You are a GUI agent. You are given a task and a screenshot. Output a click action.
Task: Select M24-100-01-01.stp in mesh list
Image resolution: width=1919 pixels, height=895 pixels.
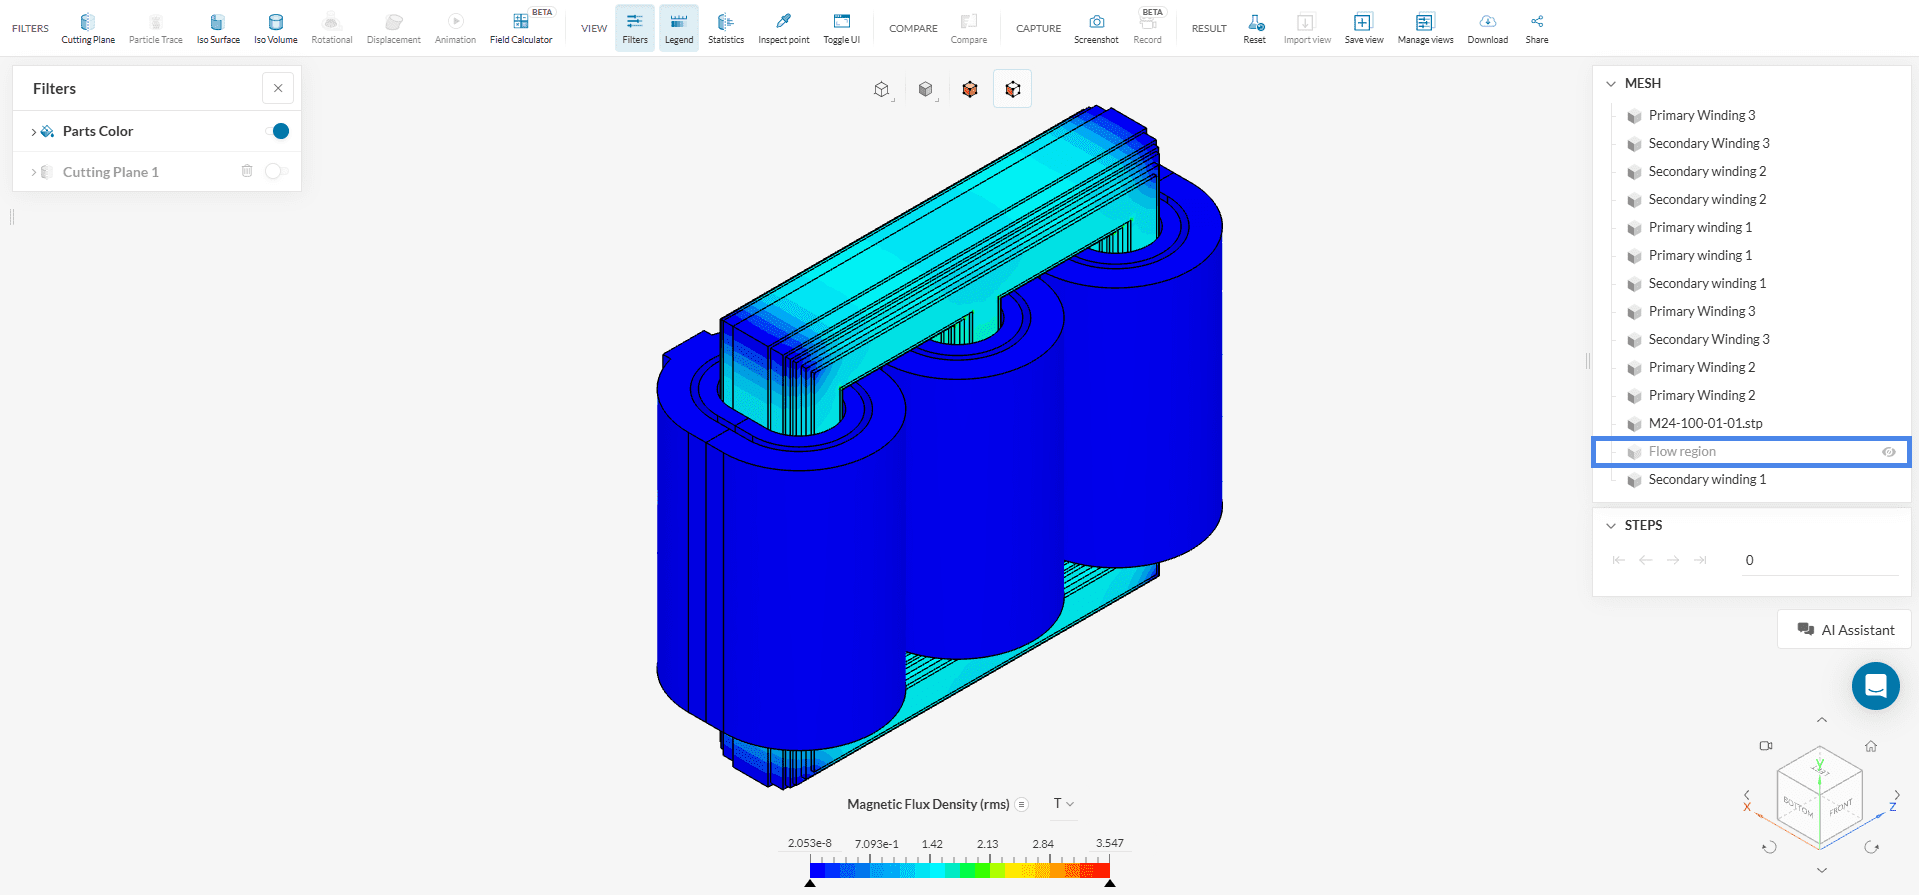[x=1705, y=424]
